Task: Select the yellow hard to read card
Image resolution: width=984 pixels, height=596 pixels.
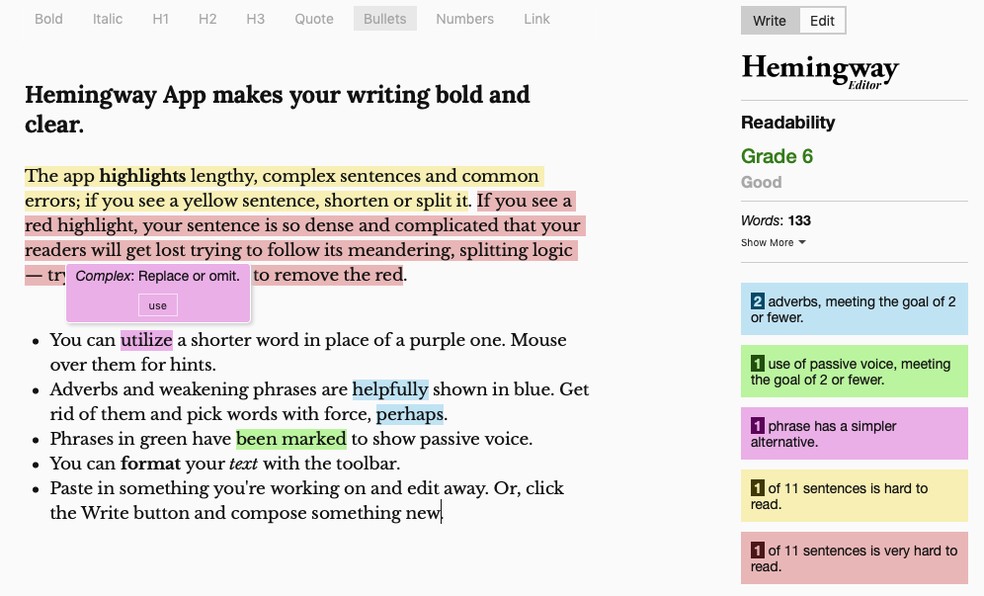Action: [854, 496]
